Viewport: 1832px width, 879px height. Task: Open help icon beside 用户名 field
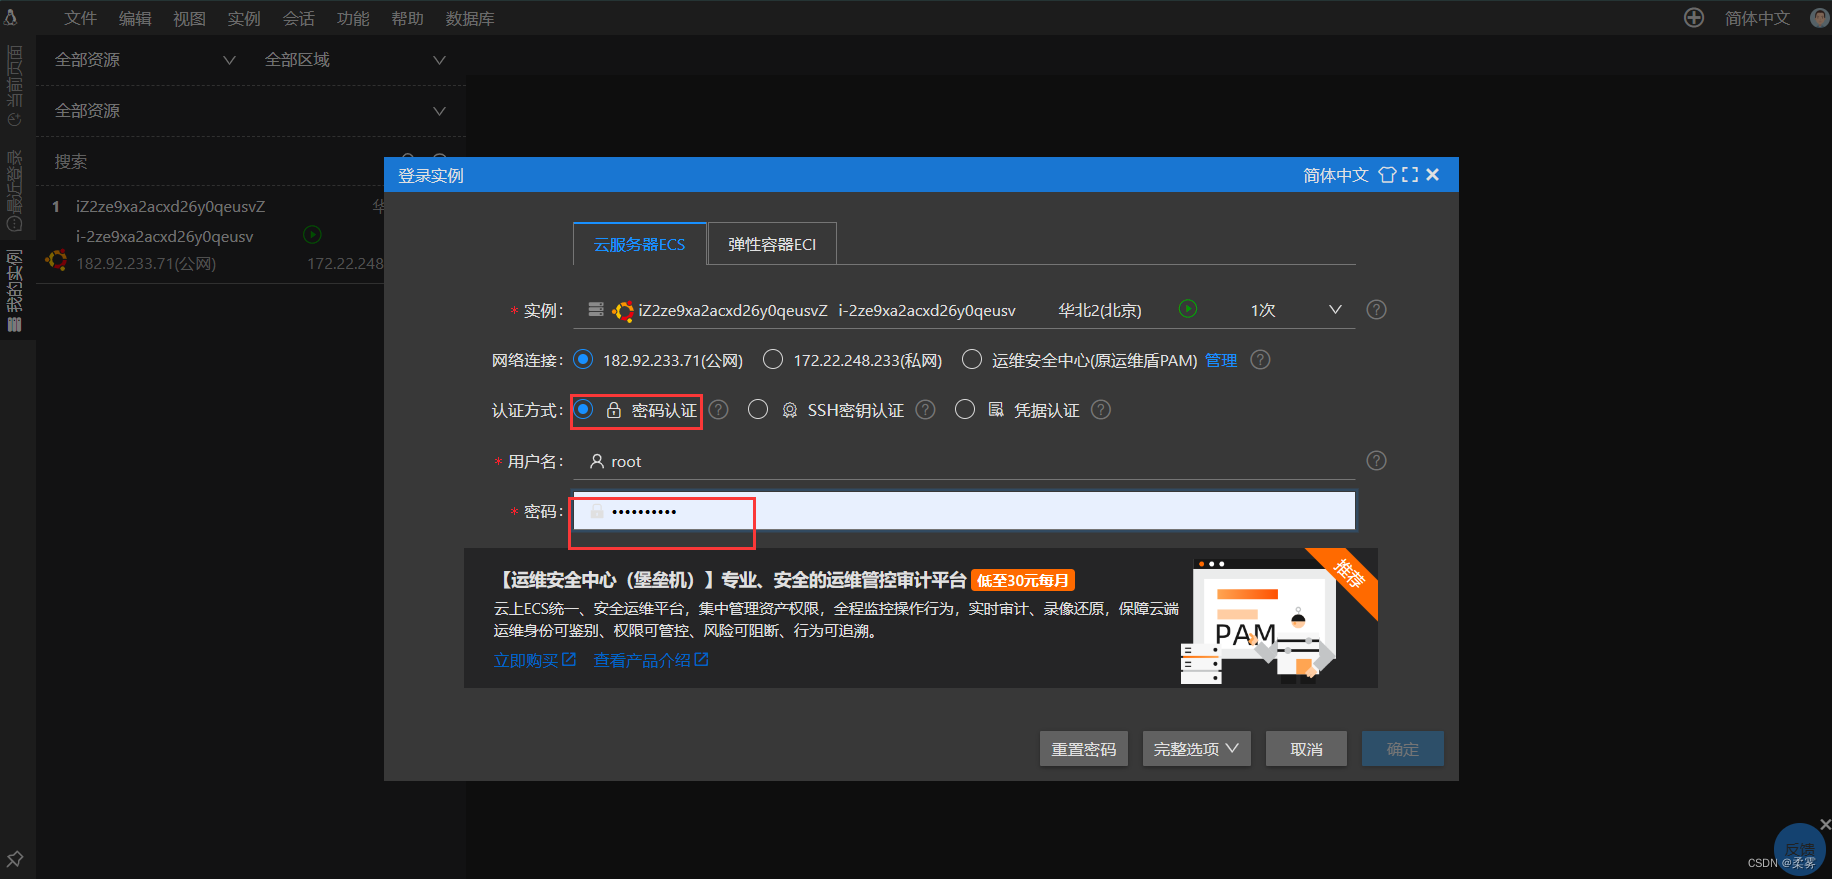1377,461
